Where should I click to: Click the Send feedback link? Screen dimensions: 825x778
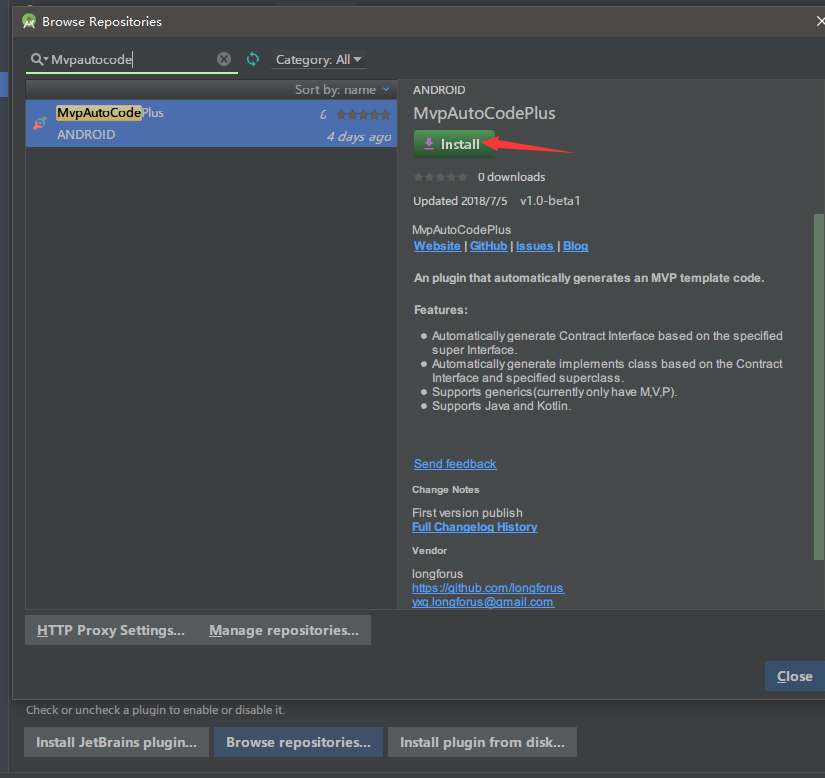click(455, 463)
